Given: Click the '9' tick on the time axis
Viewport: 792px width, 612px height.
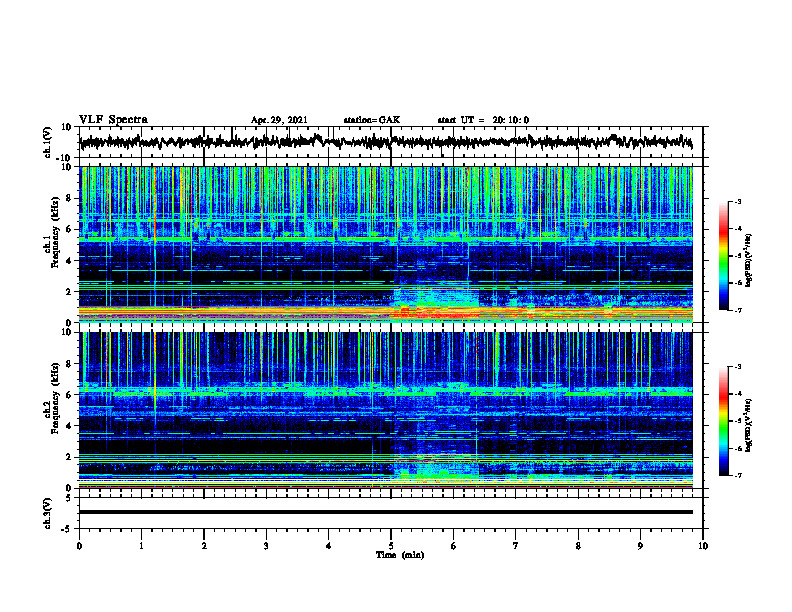Looking at the screenshot, I should click(x=640, y=546).
